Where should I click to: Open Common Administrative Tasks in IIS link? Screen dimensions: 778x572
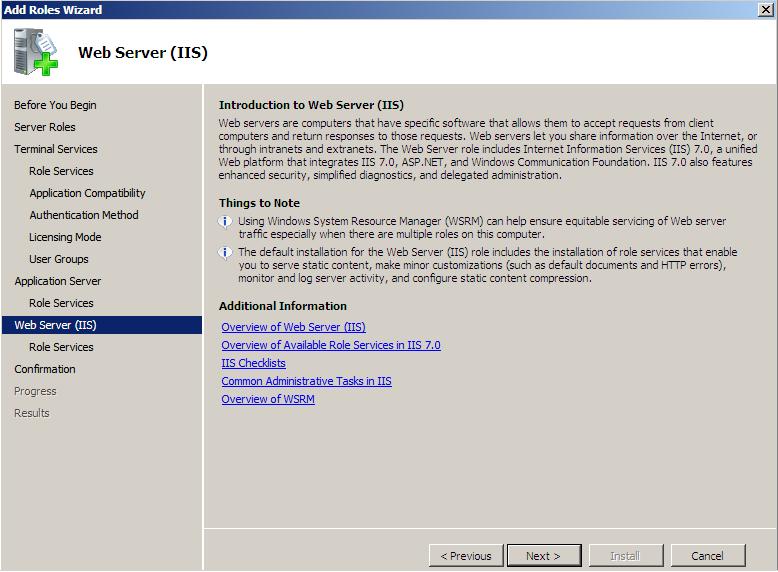click(306, 381)
